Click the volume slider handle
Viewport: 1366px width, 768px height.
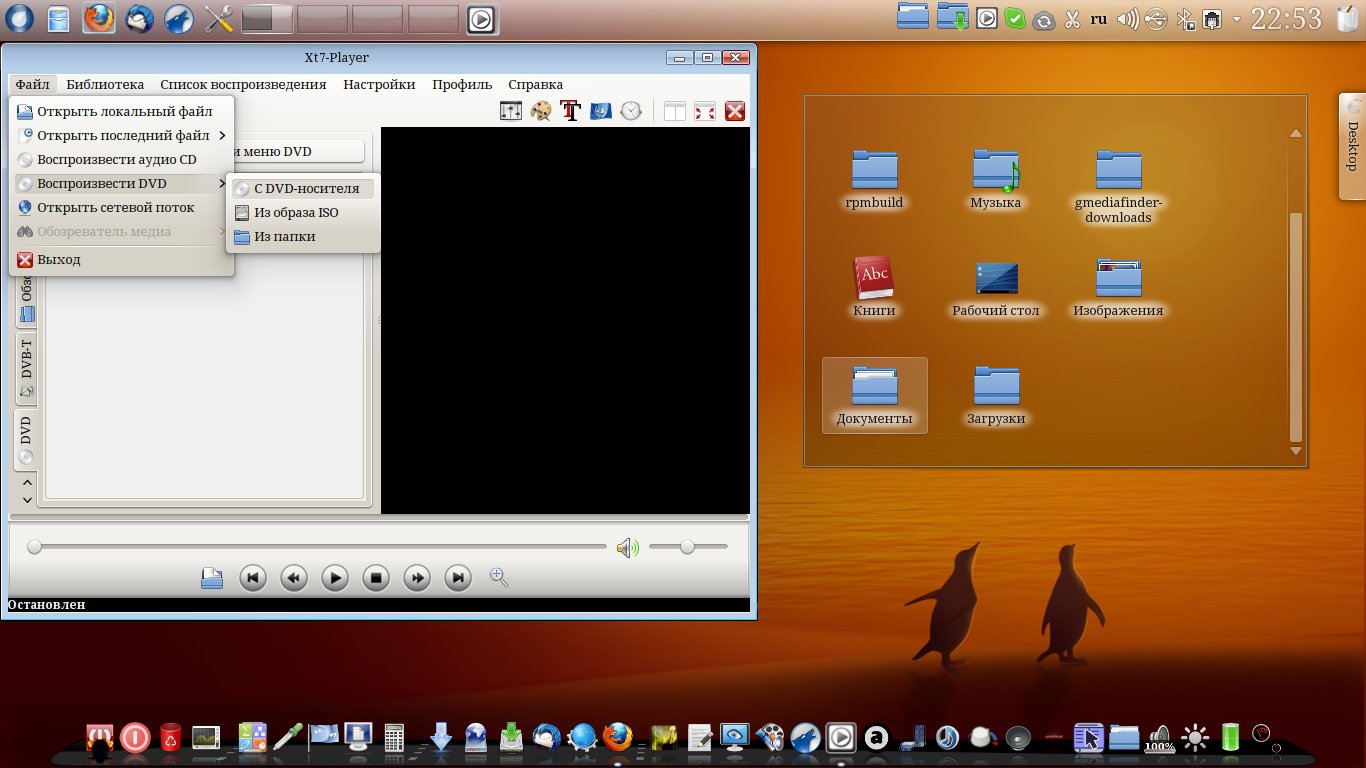[x=687, y=547]
